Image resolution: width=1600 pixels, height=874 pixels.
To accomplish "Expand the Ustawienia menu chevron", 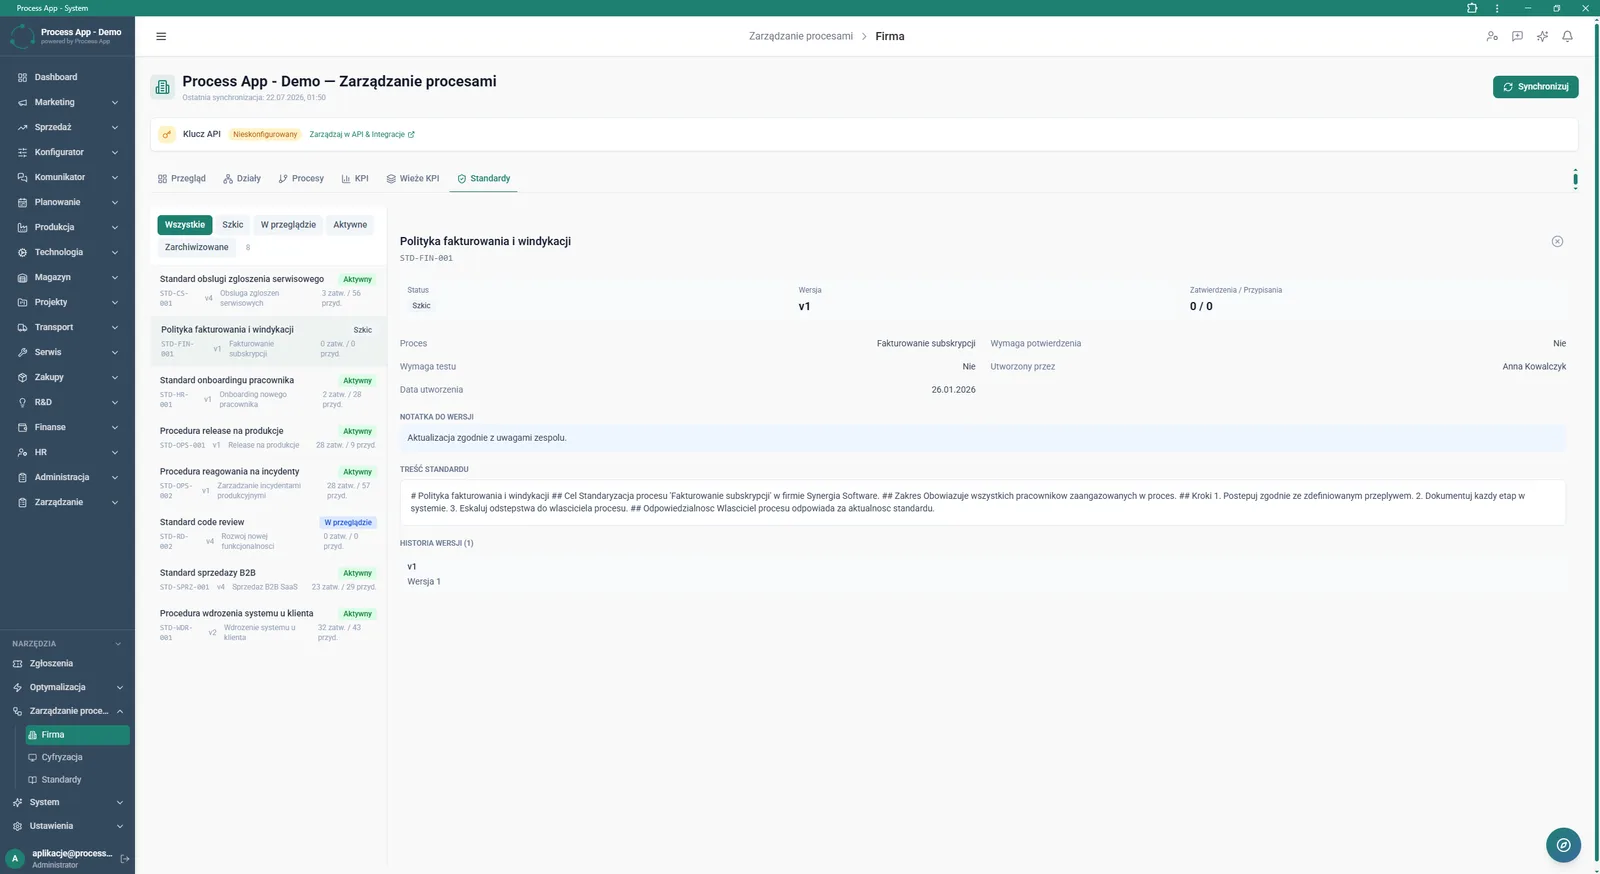I will point(119,826).
